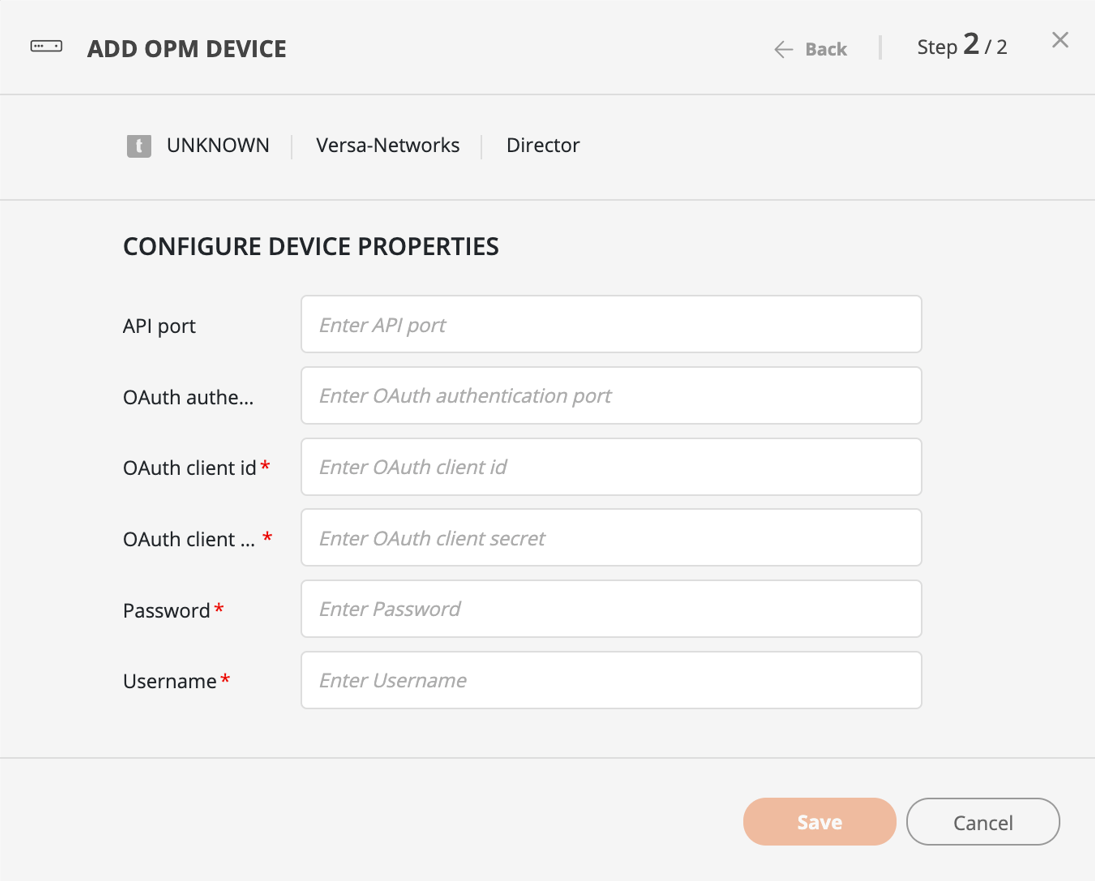Image resolution: width=1095 pixels, height=881 pixels.
Task: Focus the Enter Username text box
Action: pos(610,680)
